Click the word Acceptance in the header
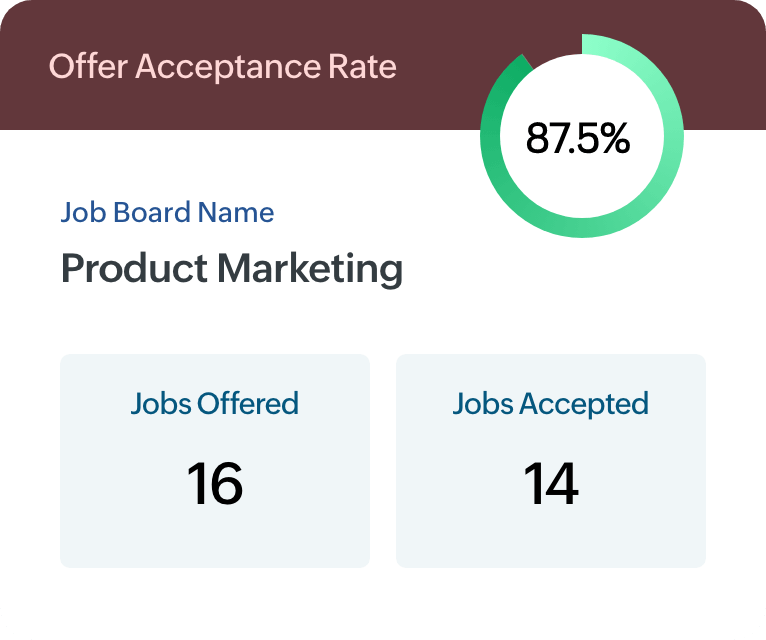This screenshot has height=640, width=766. (228, 67)
